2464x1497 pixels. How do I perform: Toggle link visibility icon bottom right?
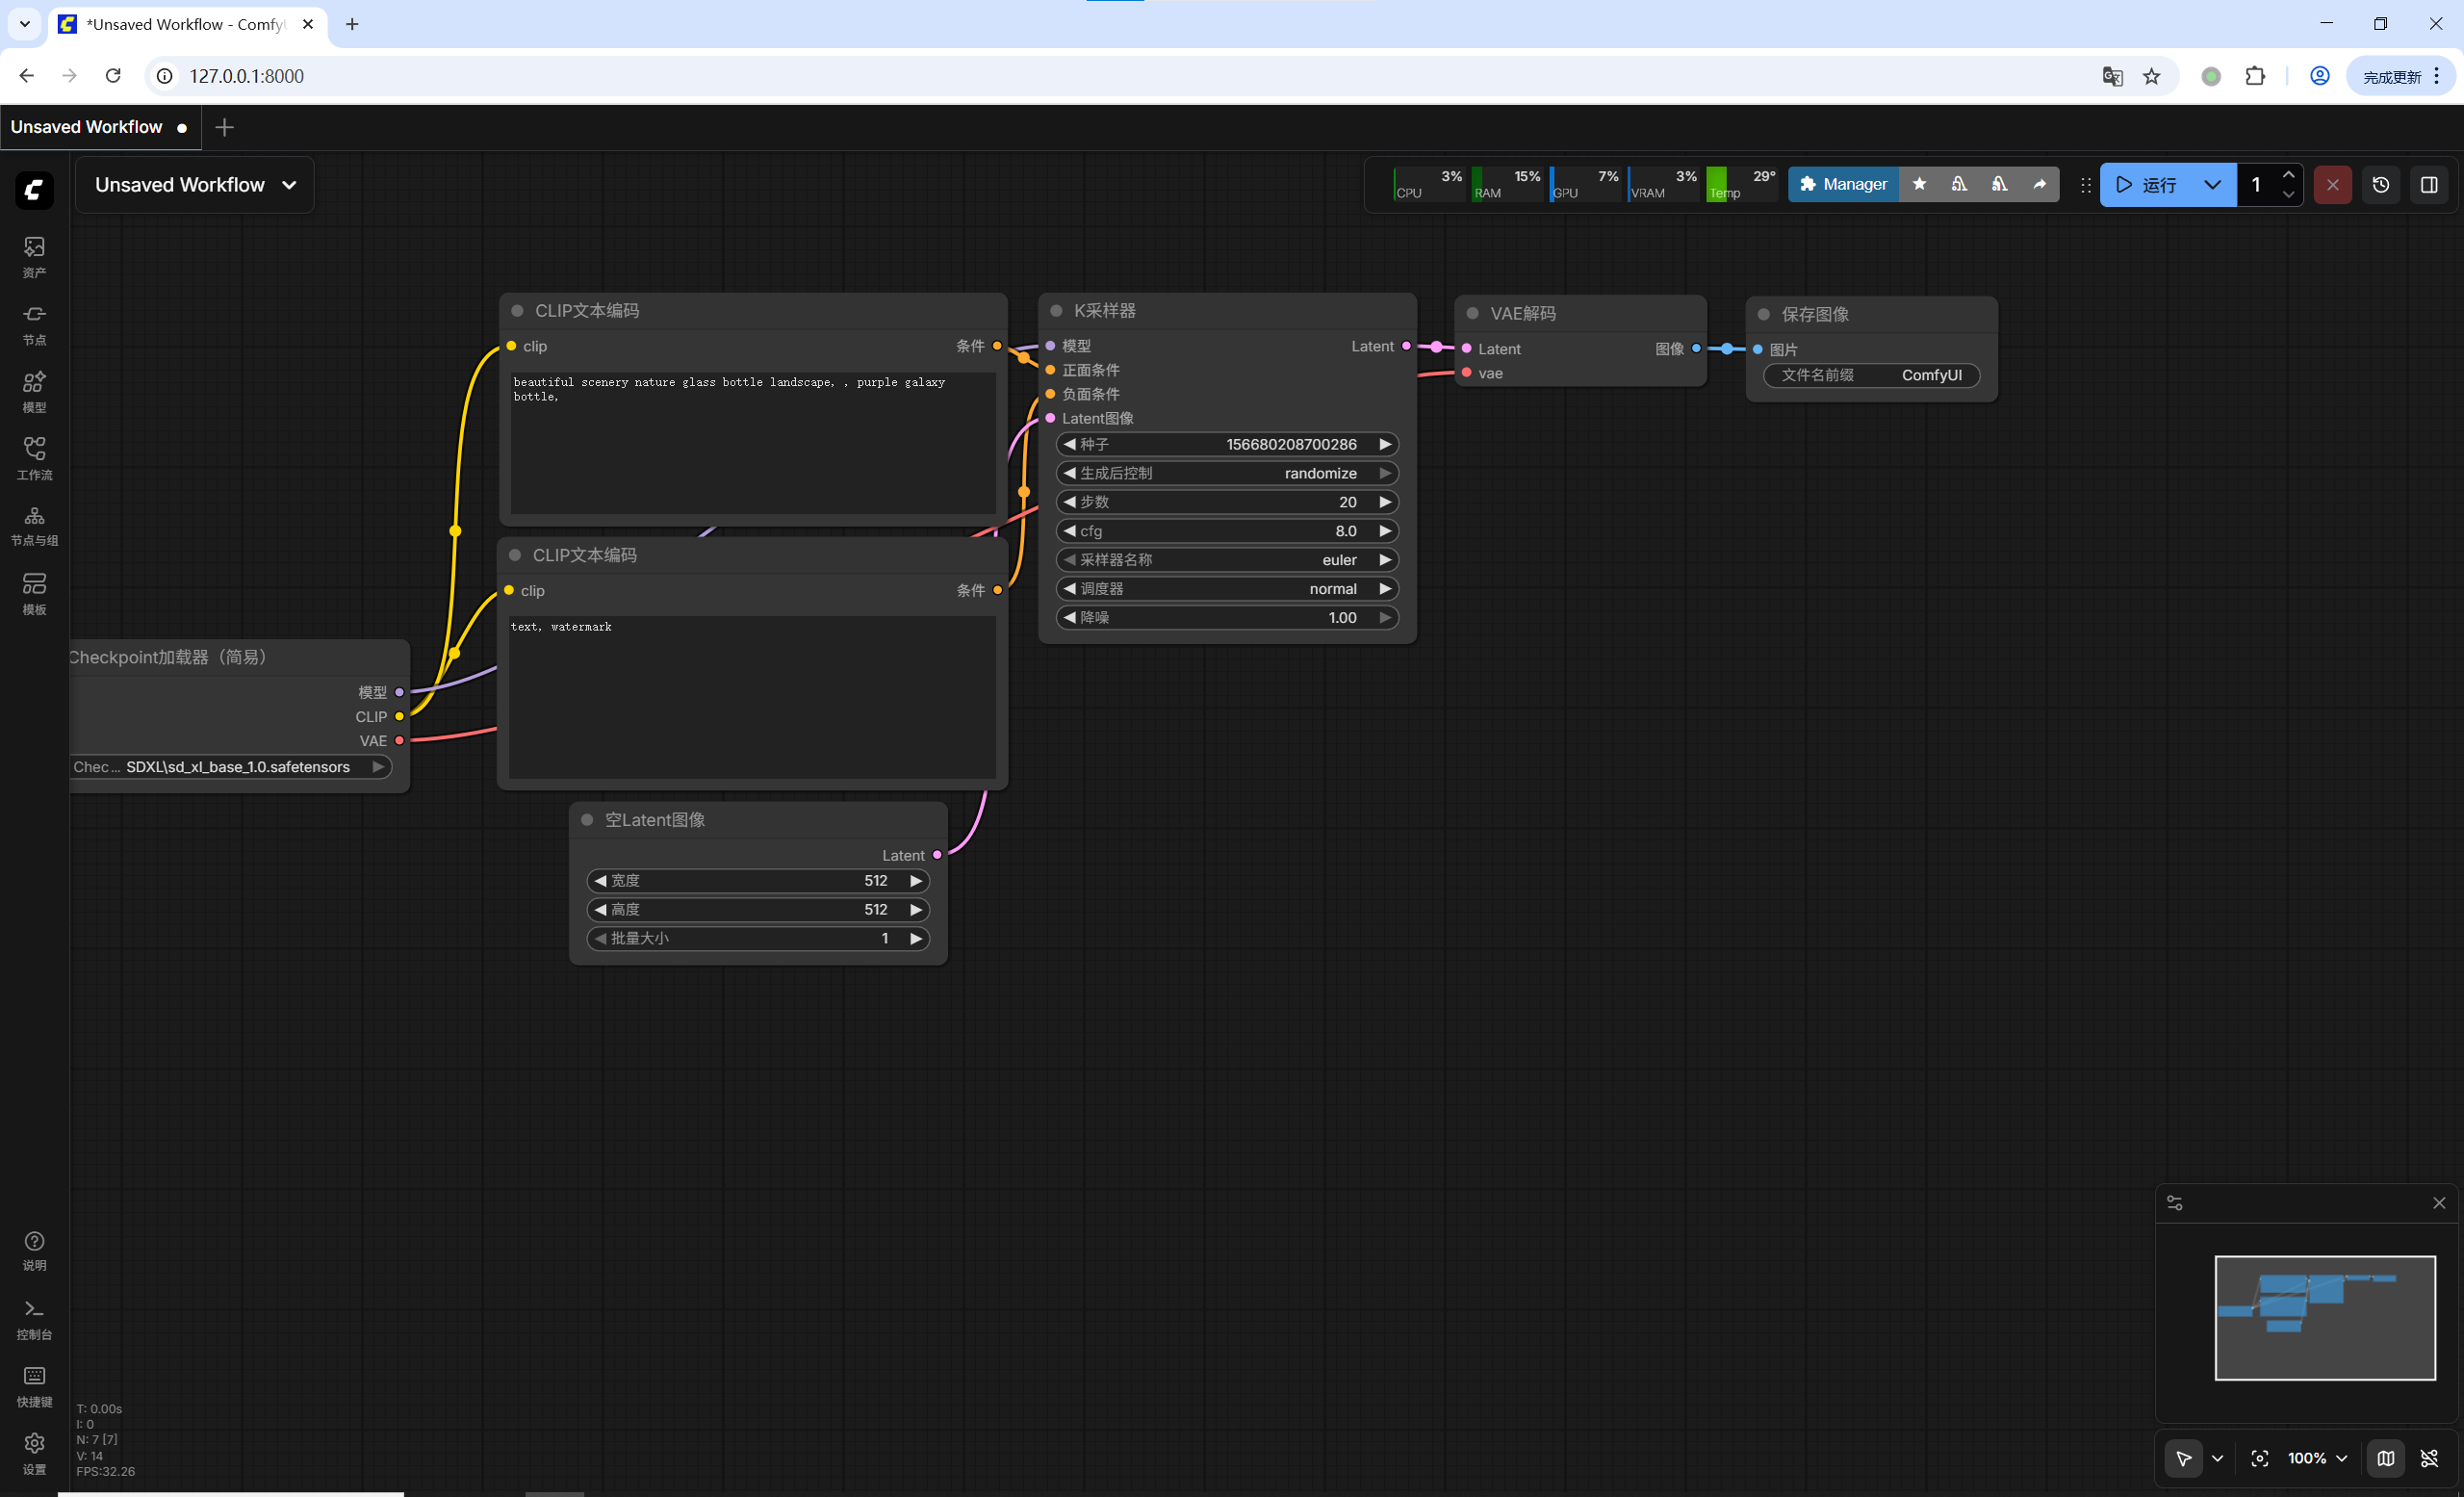point(2429,1458)
